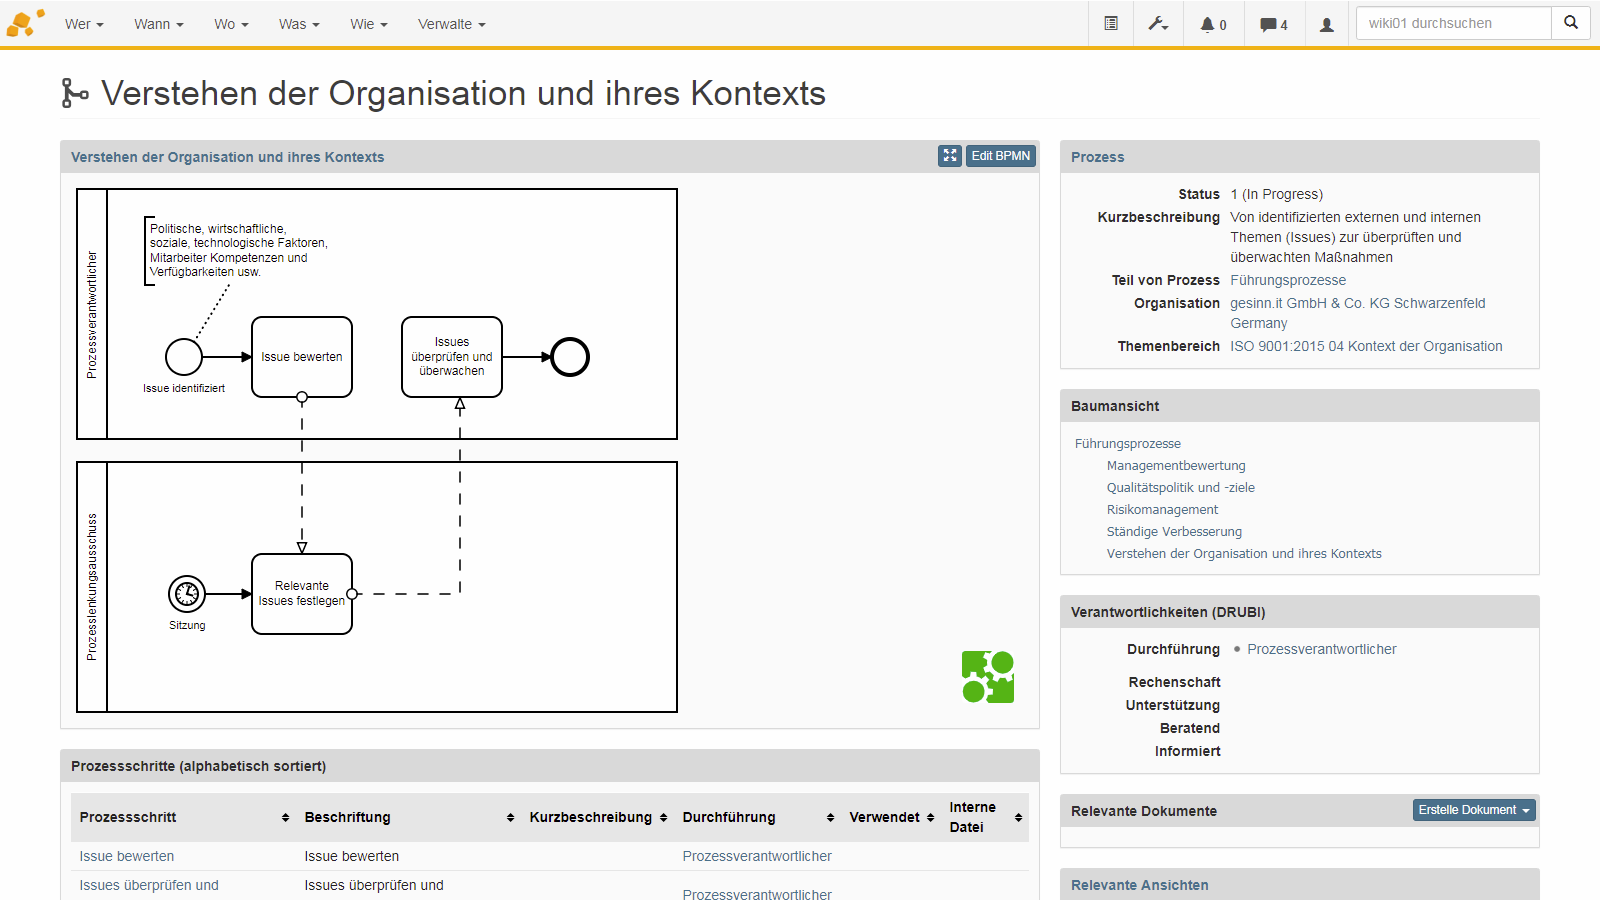The height and width of the screenshot is (900, 1600).
Task: Click the Verantwortlichkeiten (DRUBI) heading
Action: 1168,612
